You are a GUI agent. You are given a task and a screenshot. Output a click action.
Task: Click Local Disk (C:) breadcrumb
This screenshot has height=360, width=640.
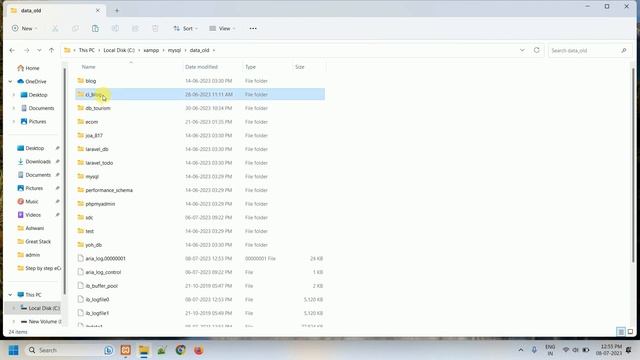point(119,50)
